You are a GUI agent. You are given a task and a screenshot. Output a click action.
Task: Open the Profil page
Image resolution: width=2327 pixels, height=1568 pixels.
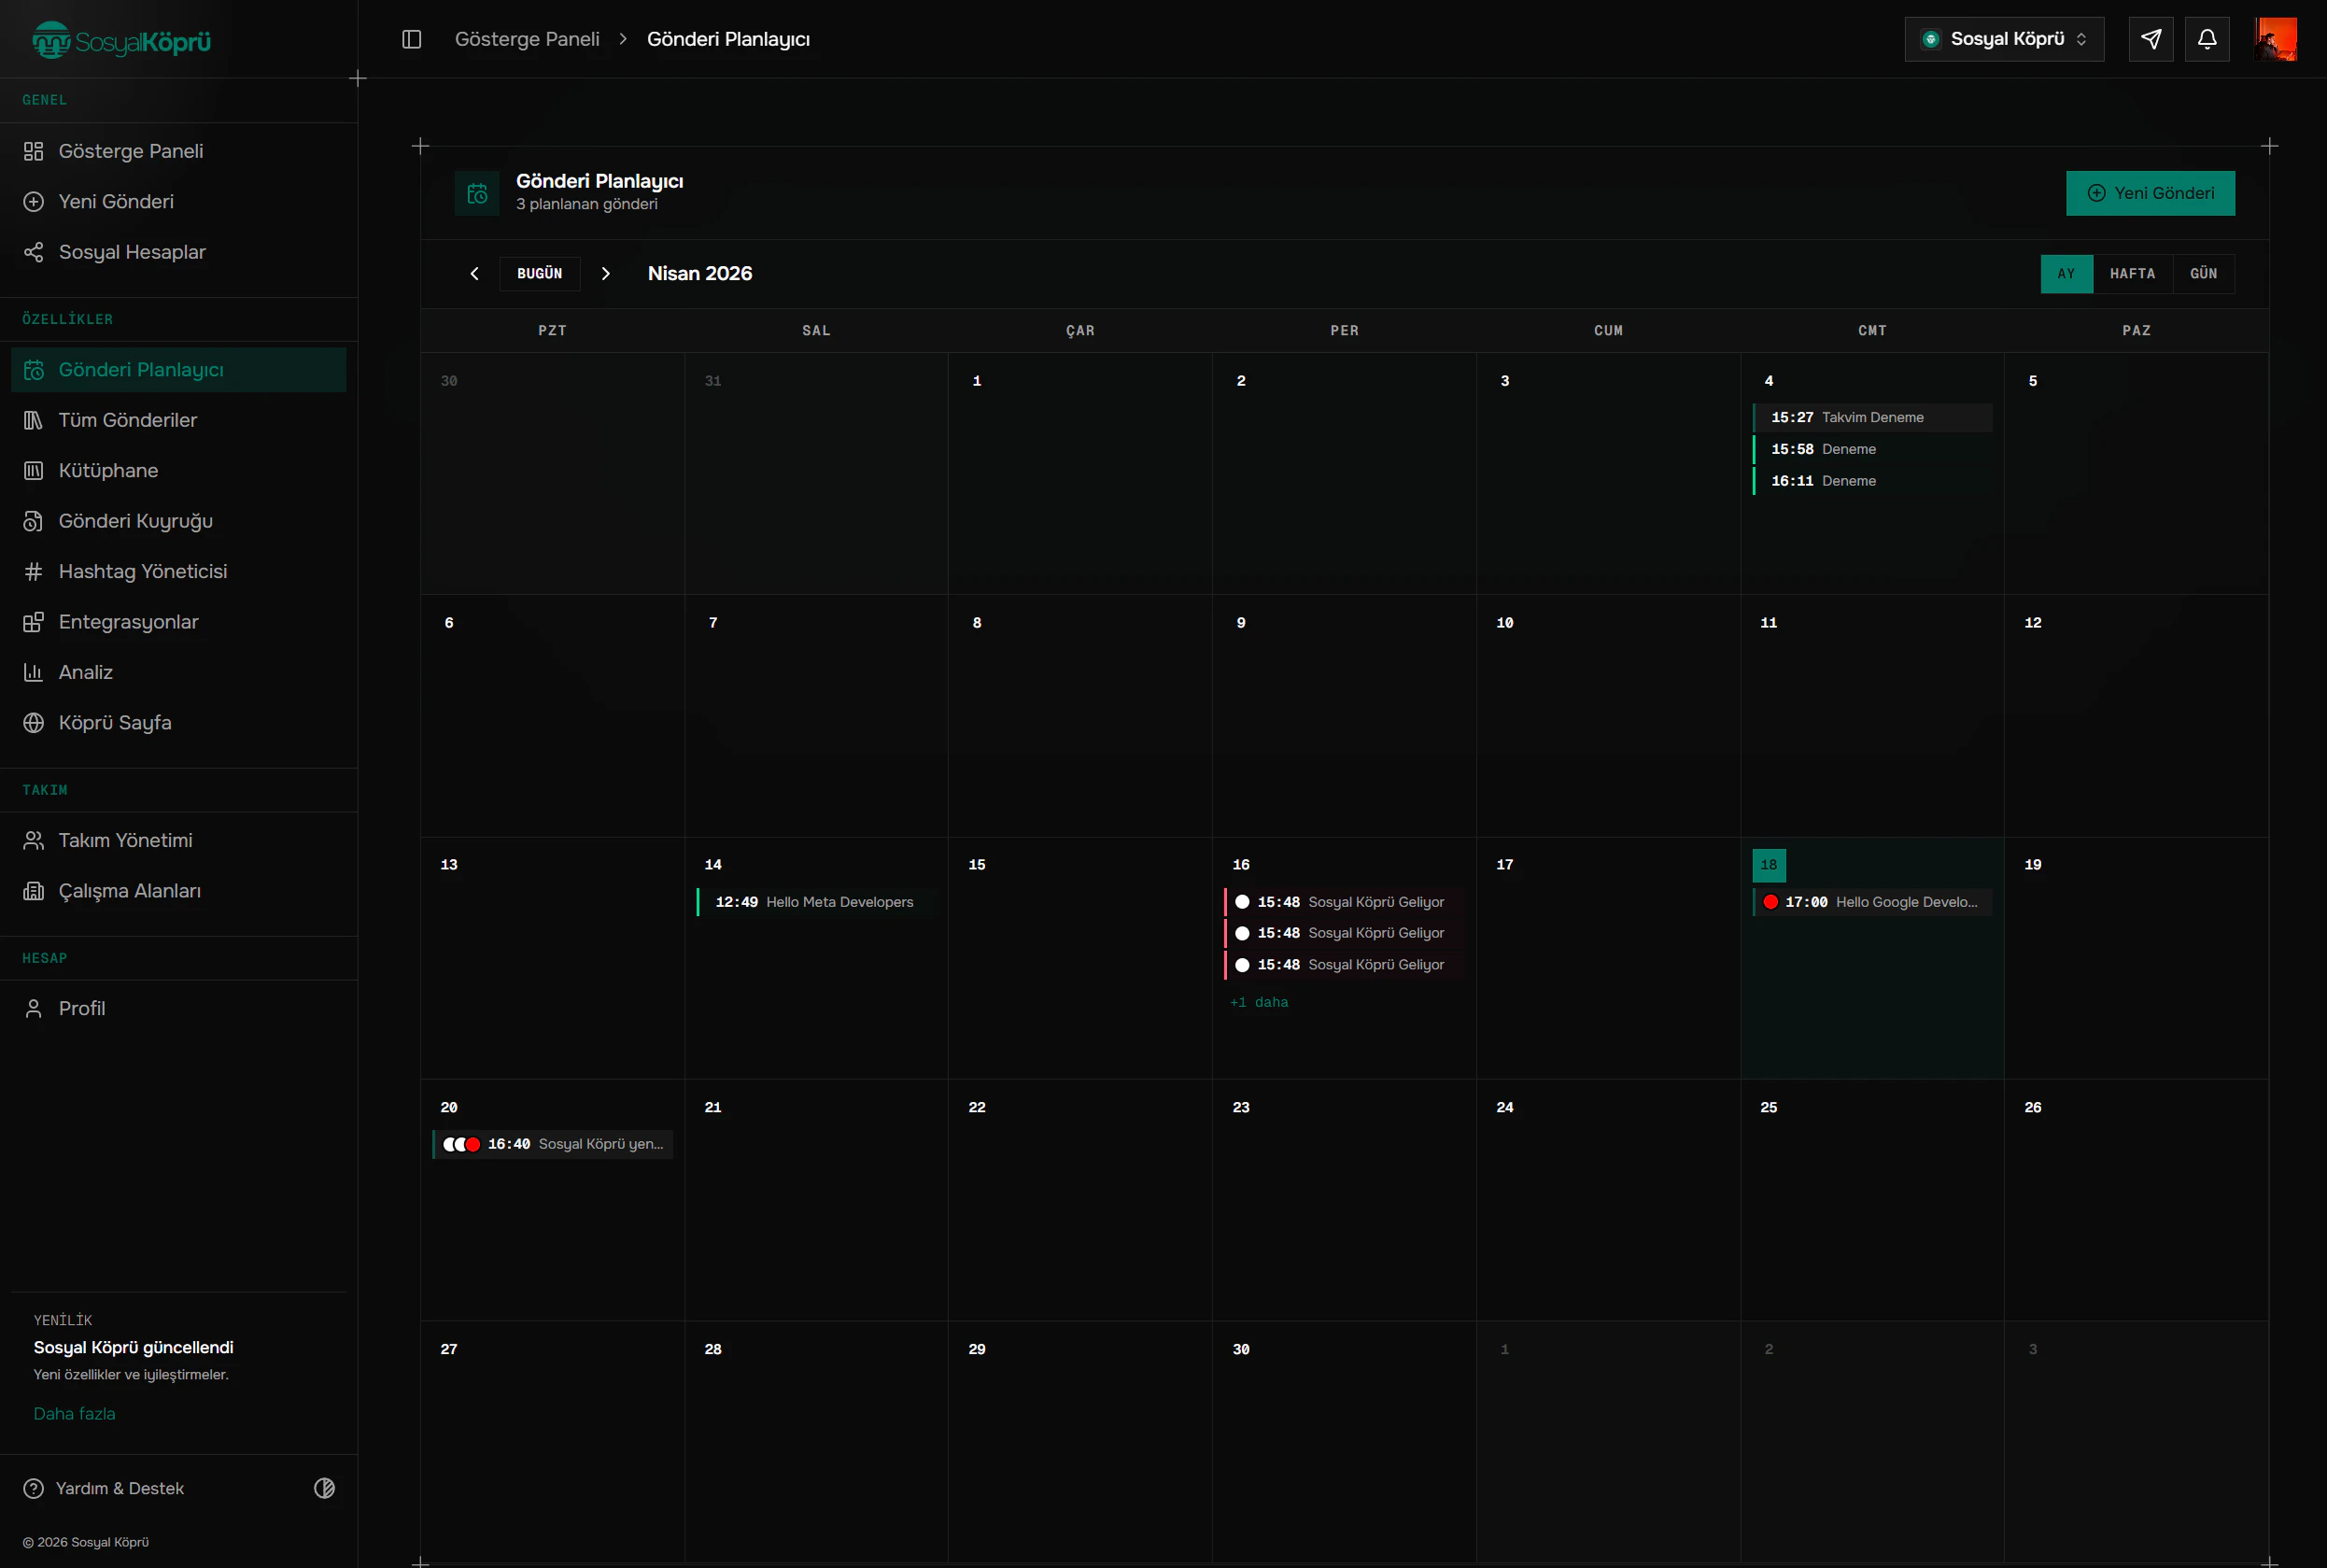179,1008
